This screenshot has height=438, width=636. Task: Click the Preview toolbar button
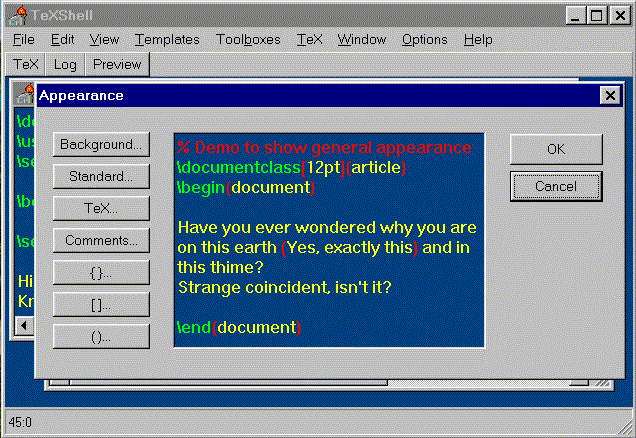tap(117, 64)
